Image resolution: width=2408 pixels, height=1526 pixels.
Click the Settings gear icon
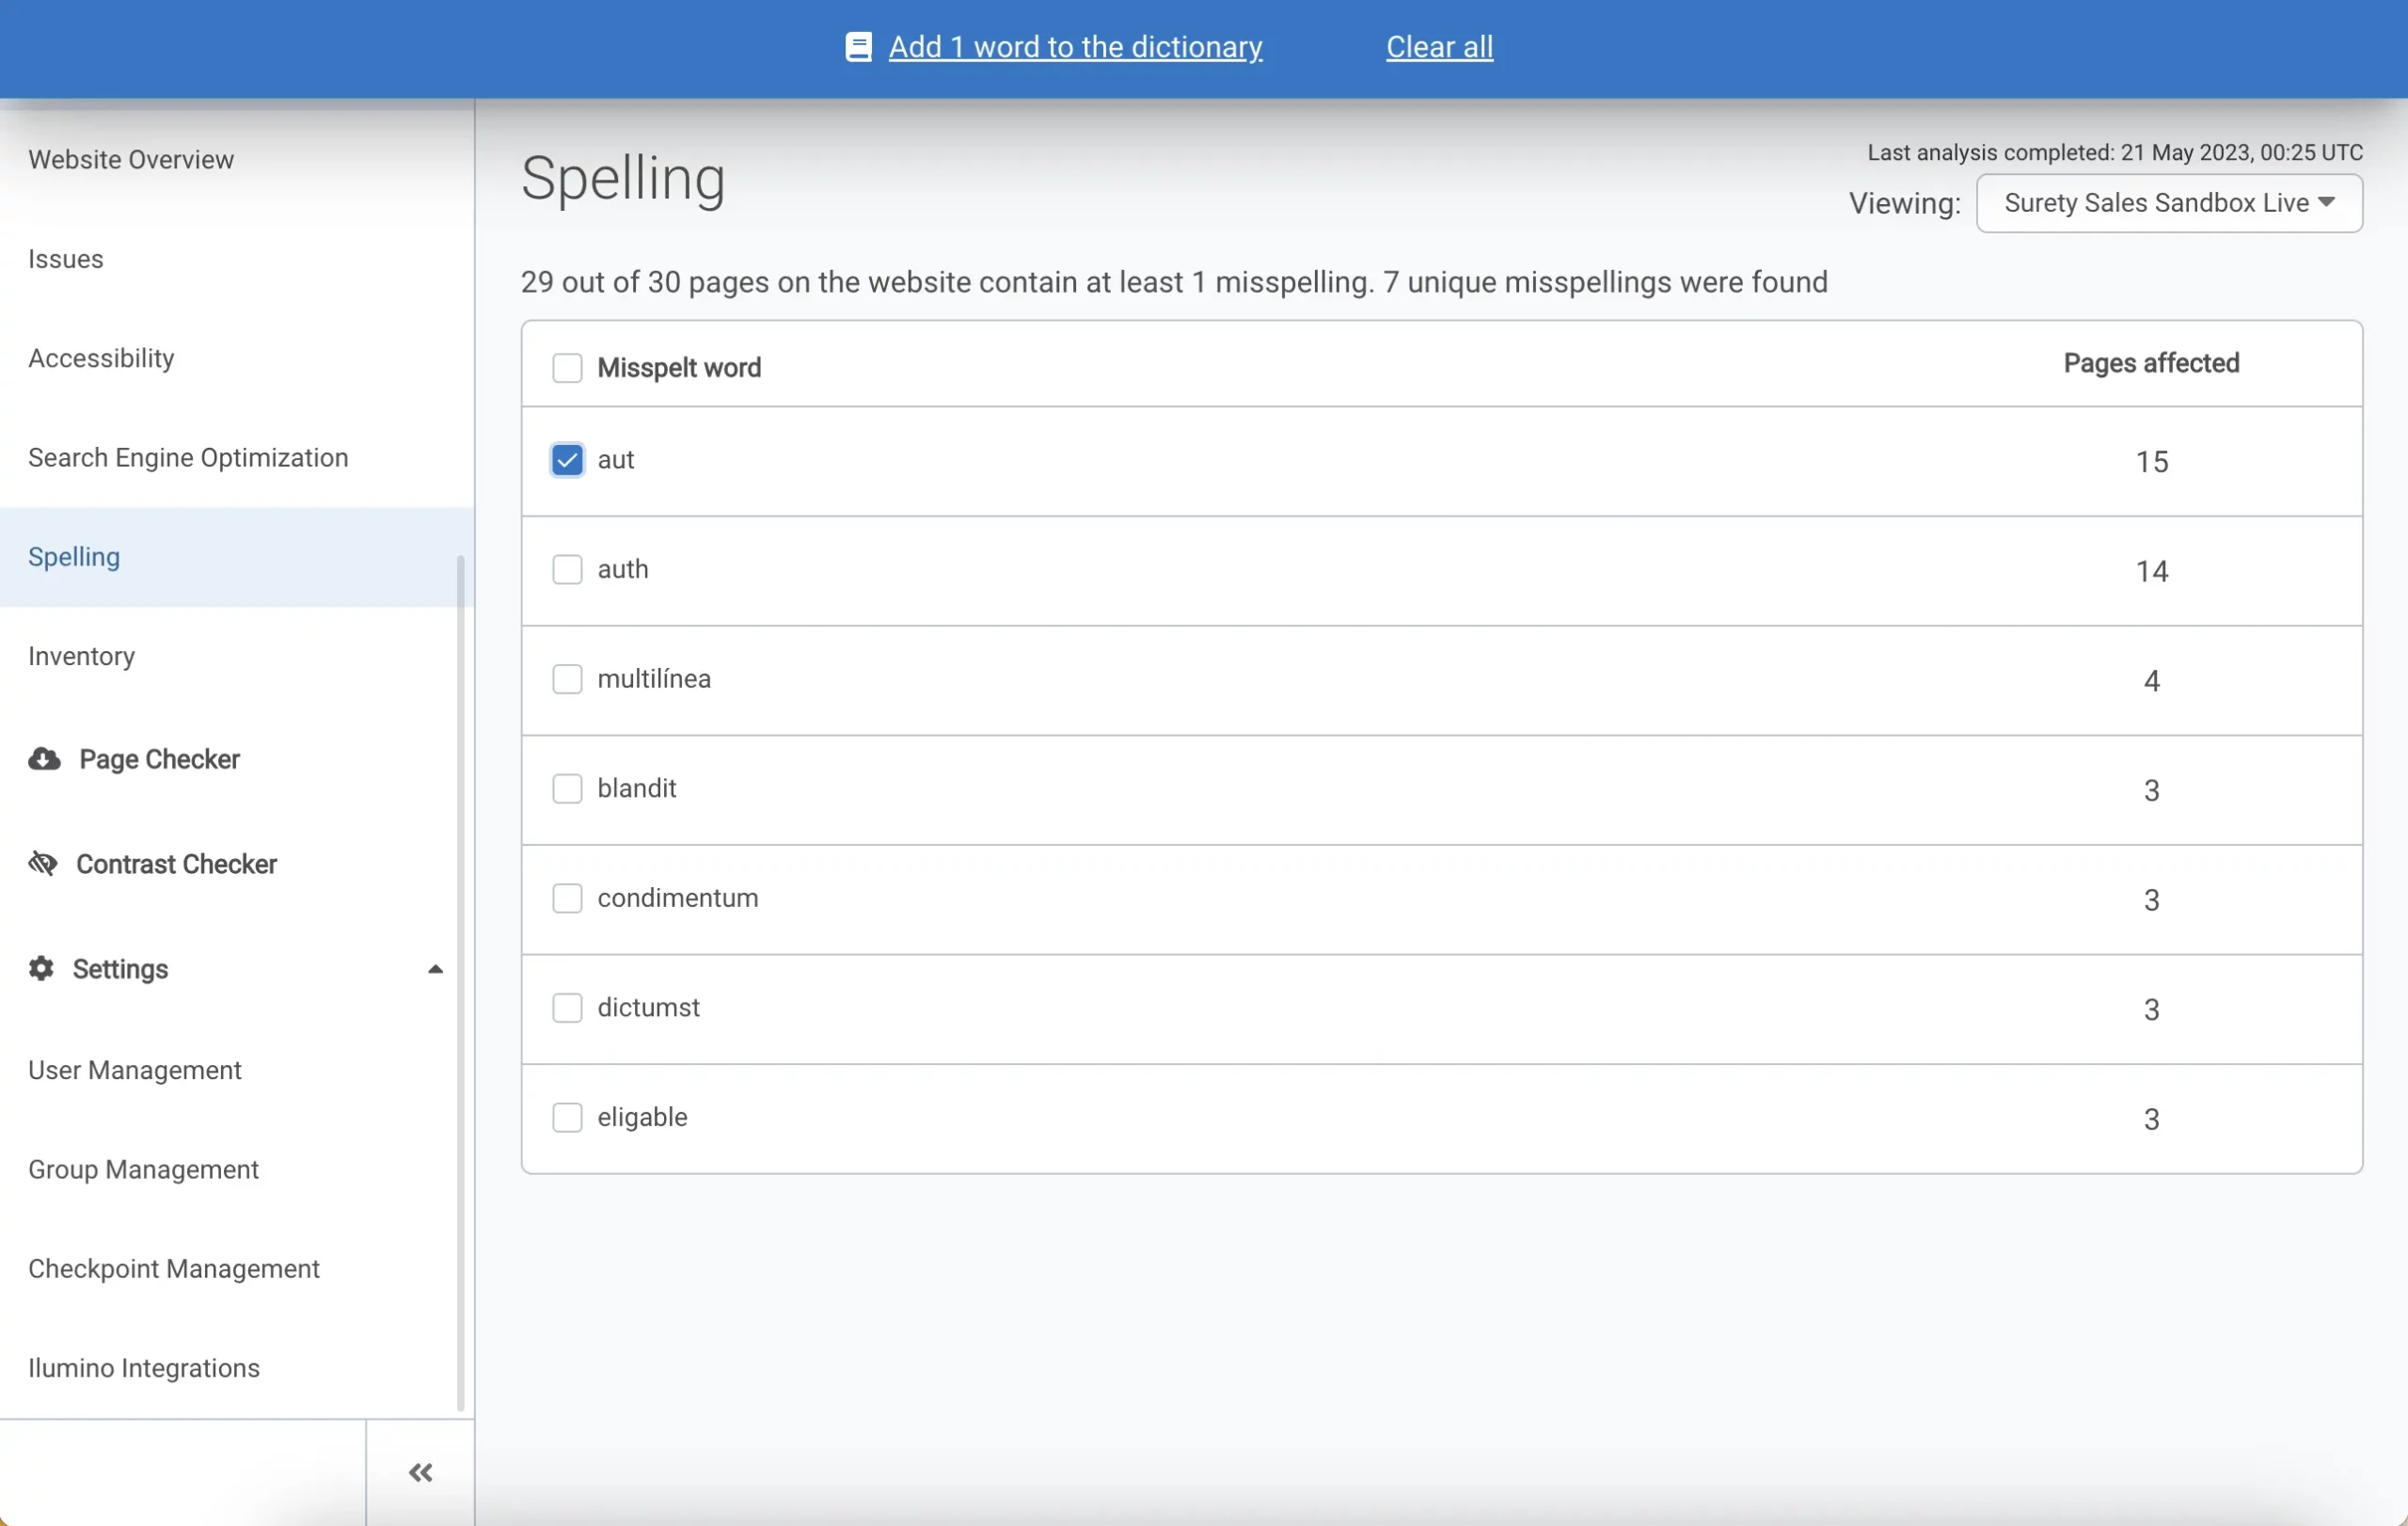tap(41, 968)
